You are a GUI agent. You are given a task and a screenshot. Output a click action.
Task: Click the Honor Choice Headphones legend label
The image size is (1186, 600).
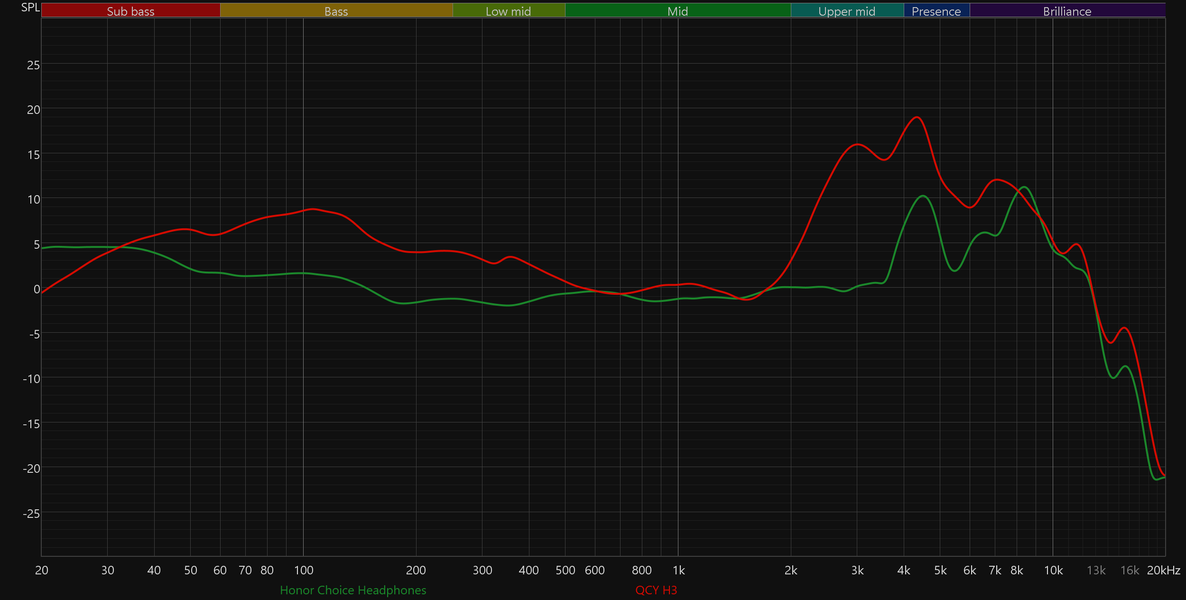[x=353, y=590]
